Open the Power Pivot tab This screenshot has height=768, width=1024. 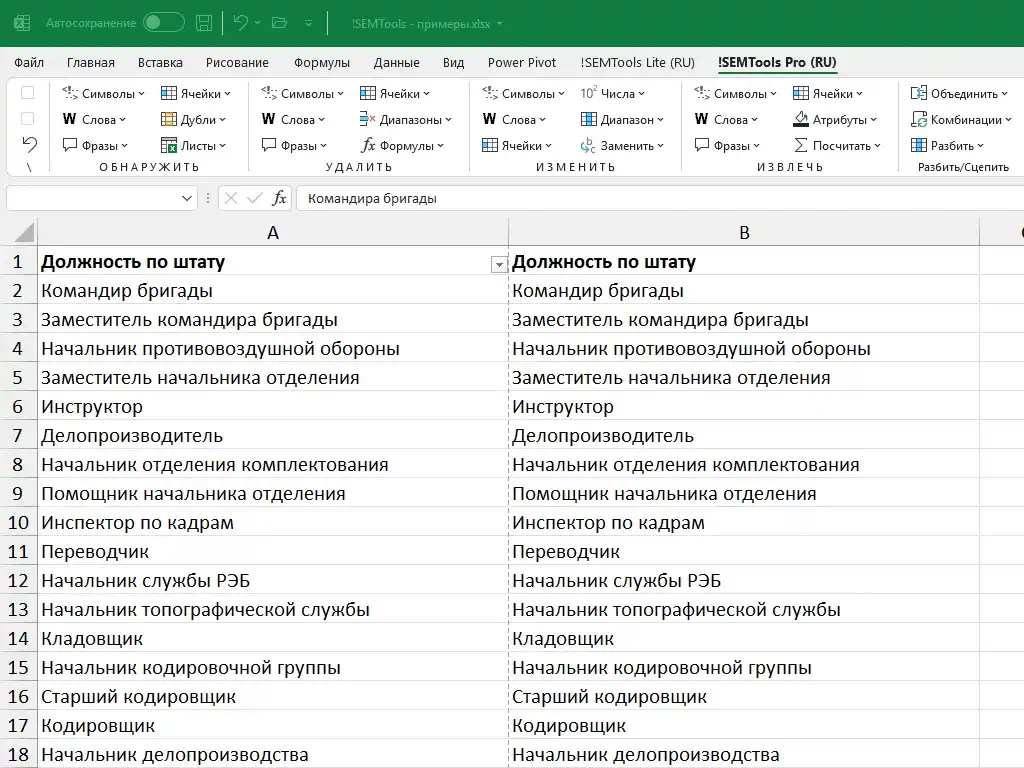(x=522, y=63)
